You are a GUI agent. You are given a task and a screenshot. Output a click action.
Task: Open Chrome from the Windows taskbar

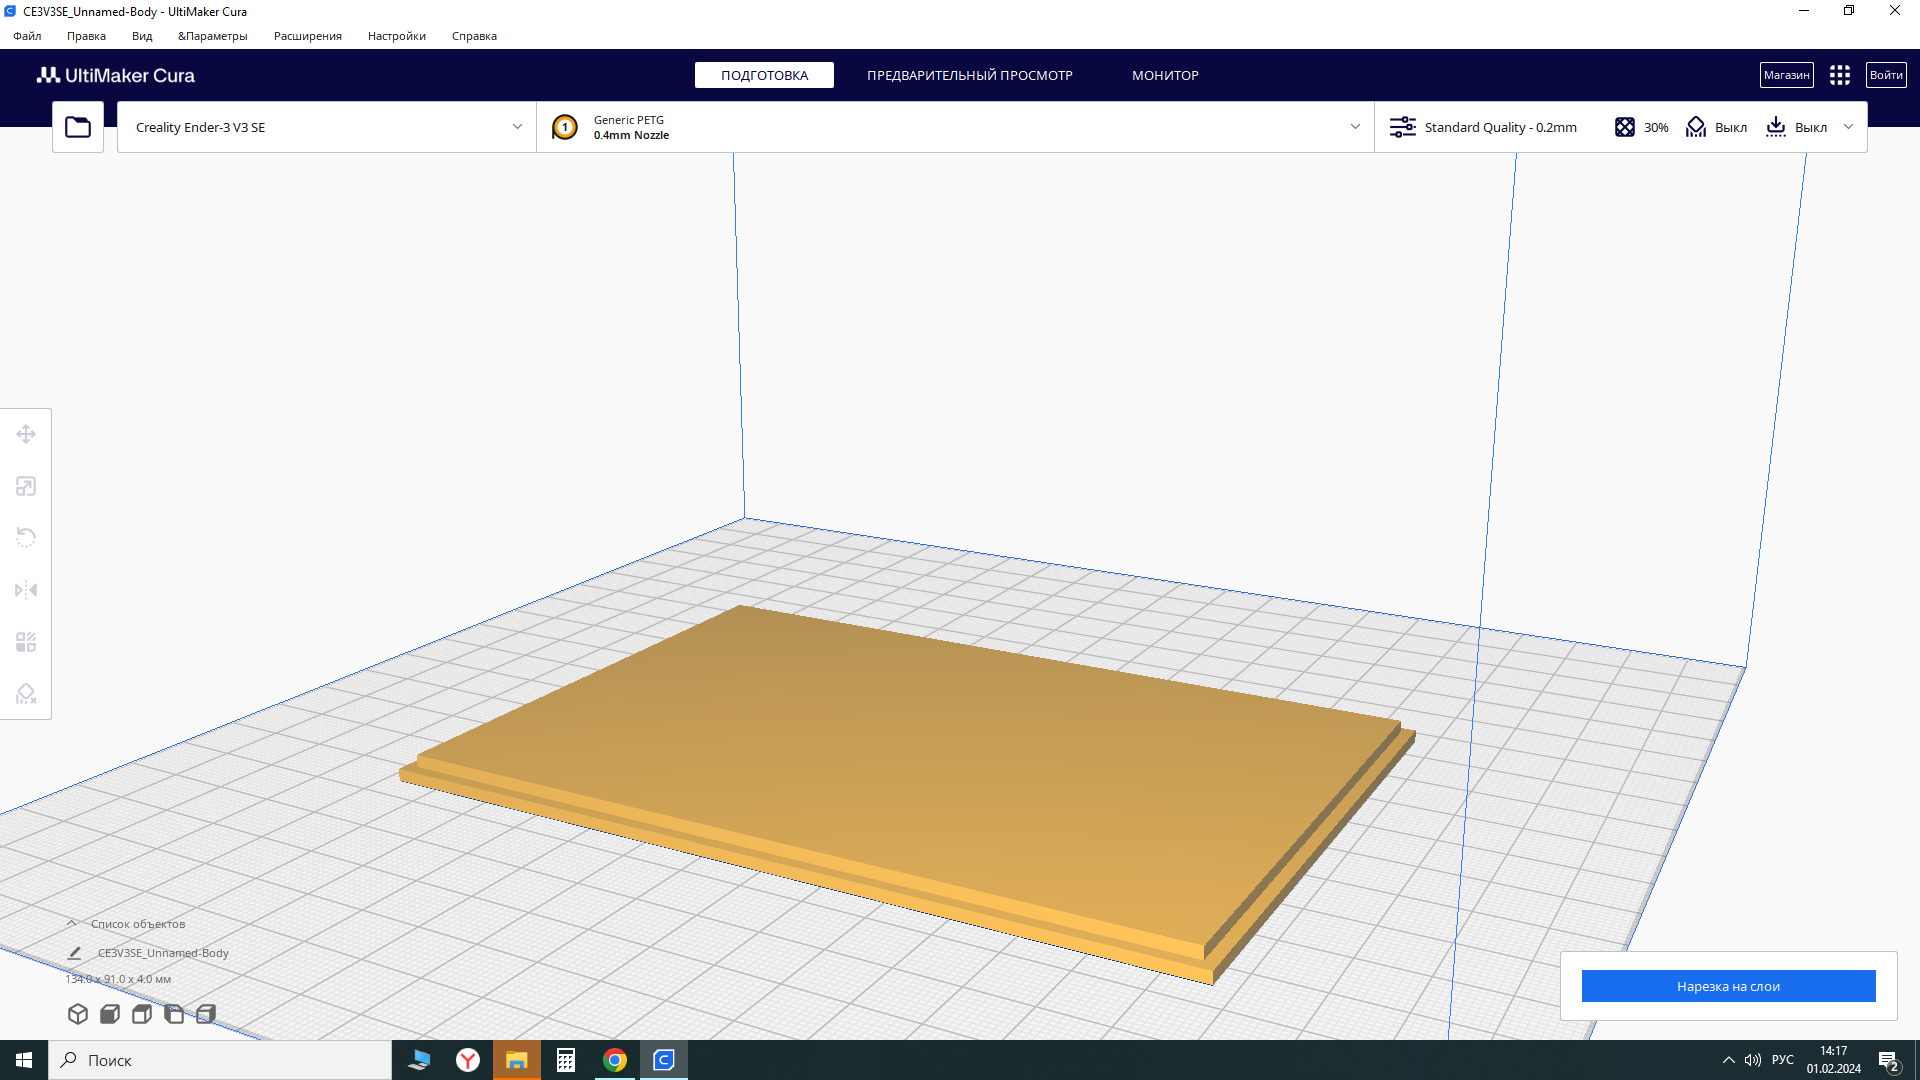[x=615, y=1060]
